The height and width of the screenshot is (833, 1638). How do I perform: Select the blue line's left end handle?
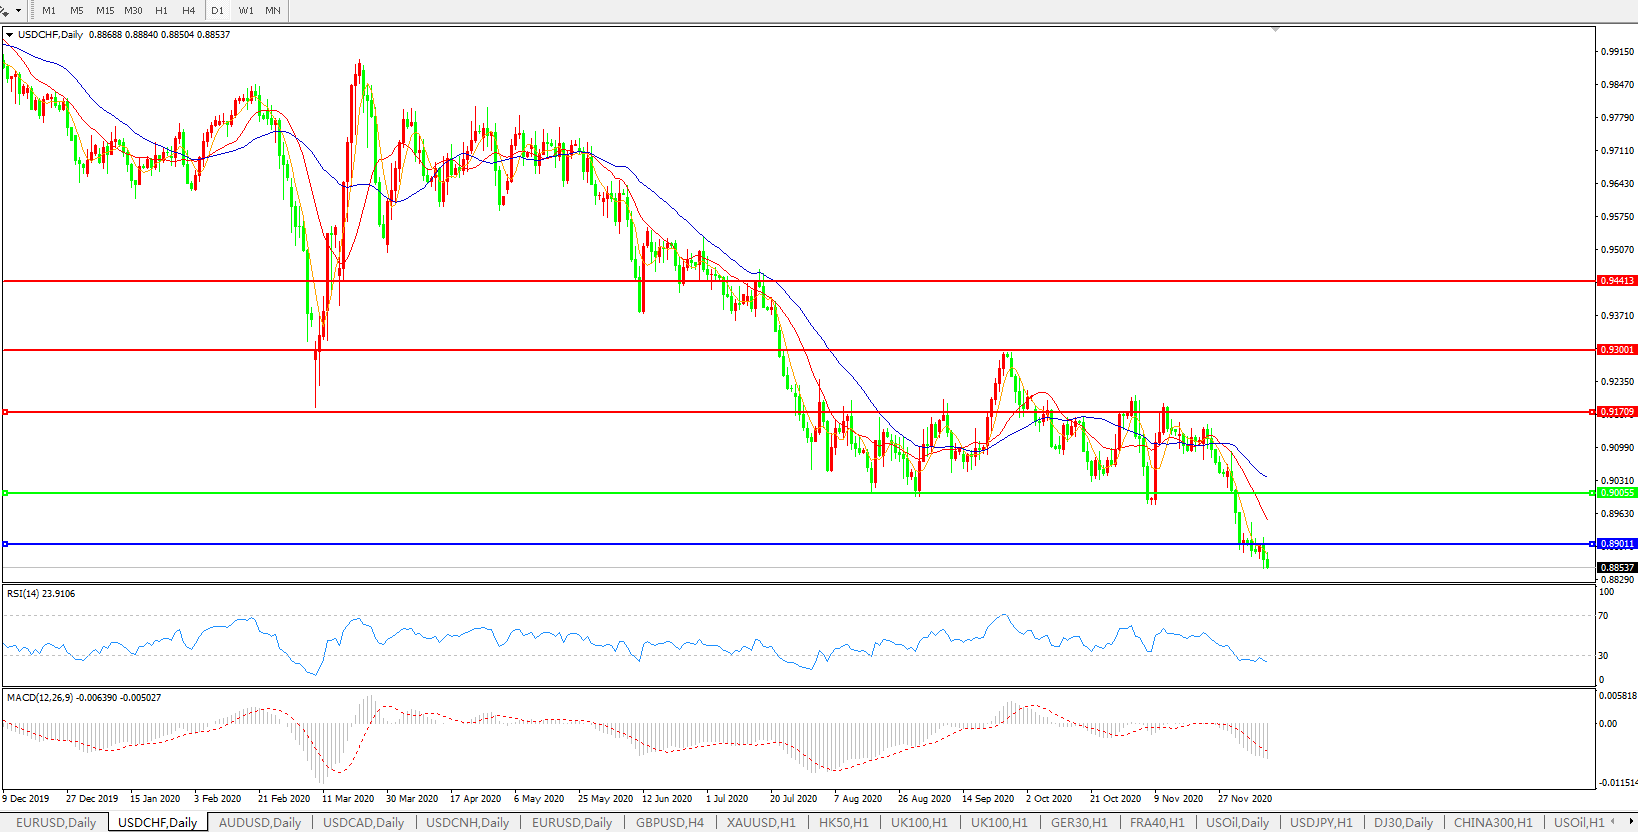tap(5, 544)
